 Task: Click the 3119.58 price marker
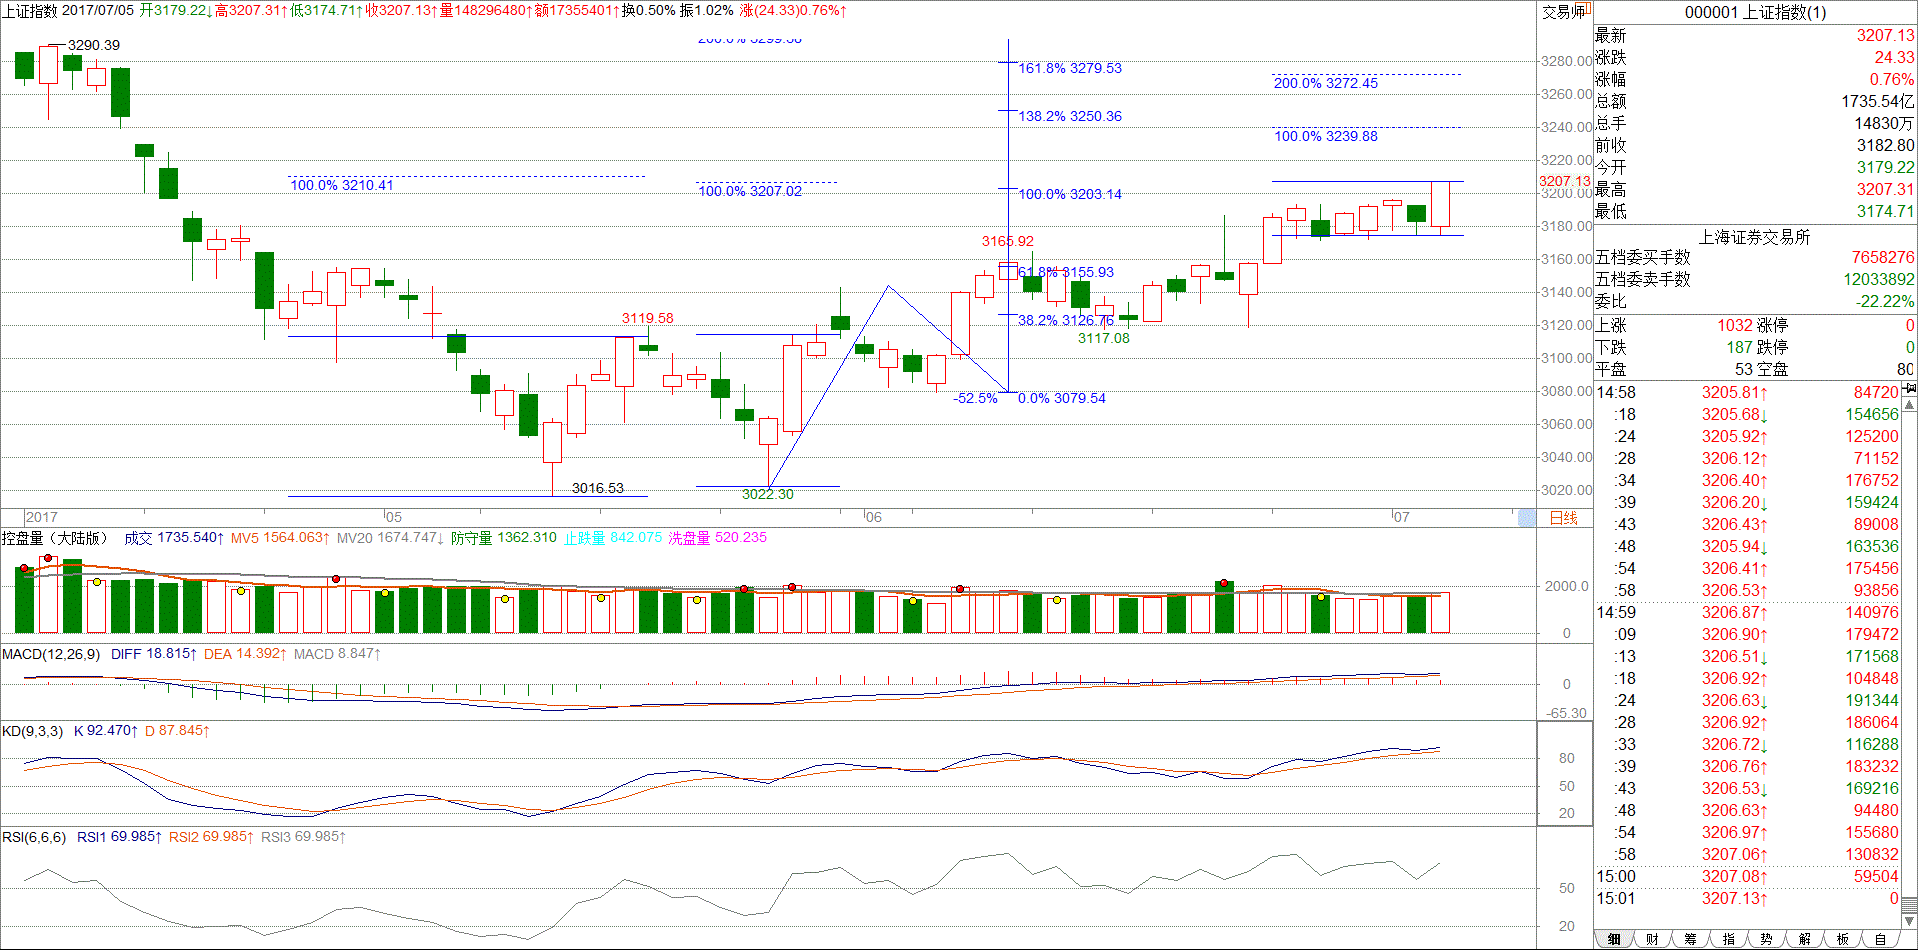(x=648, y=318)
